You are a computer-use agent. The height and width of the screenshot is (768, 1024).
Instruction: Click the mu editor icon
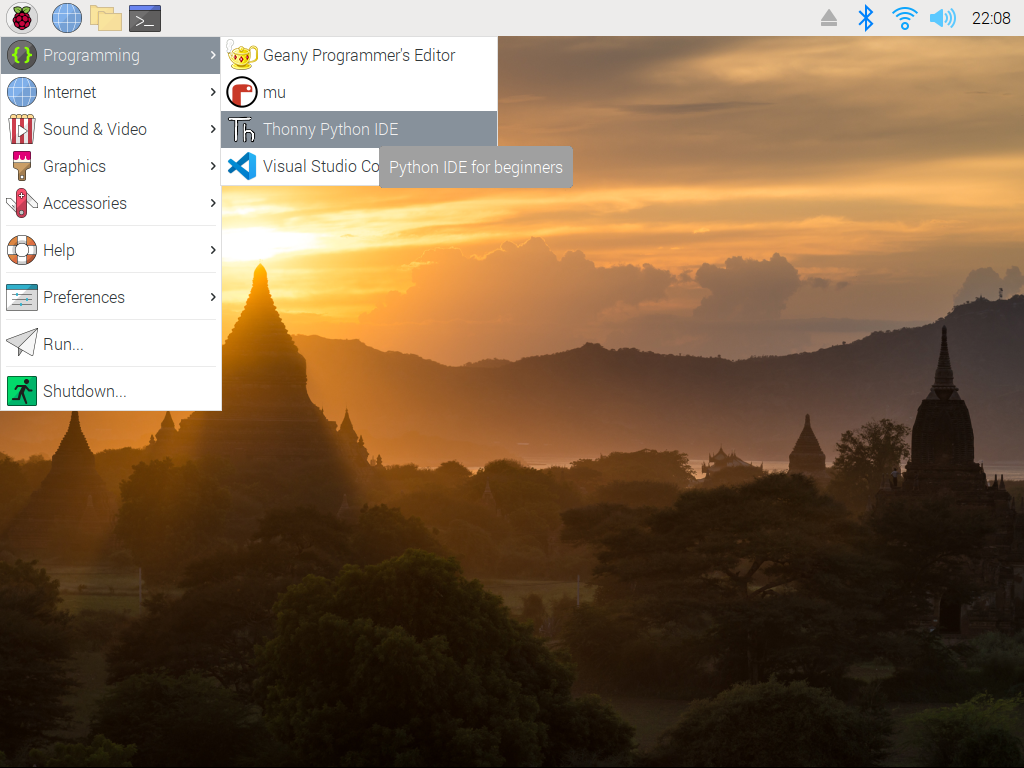point(242,92)
